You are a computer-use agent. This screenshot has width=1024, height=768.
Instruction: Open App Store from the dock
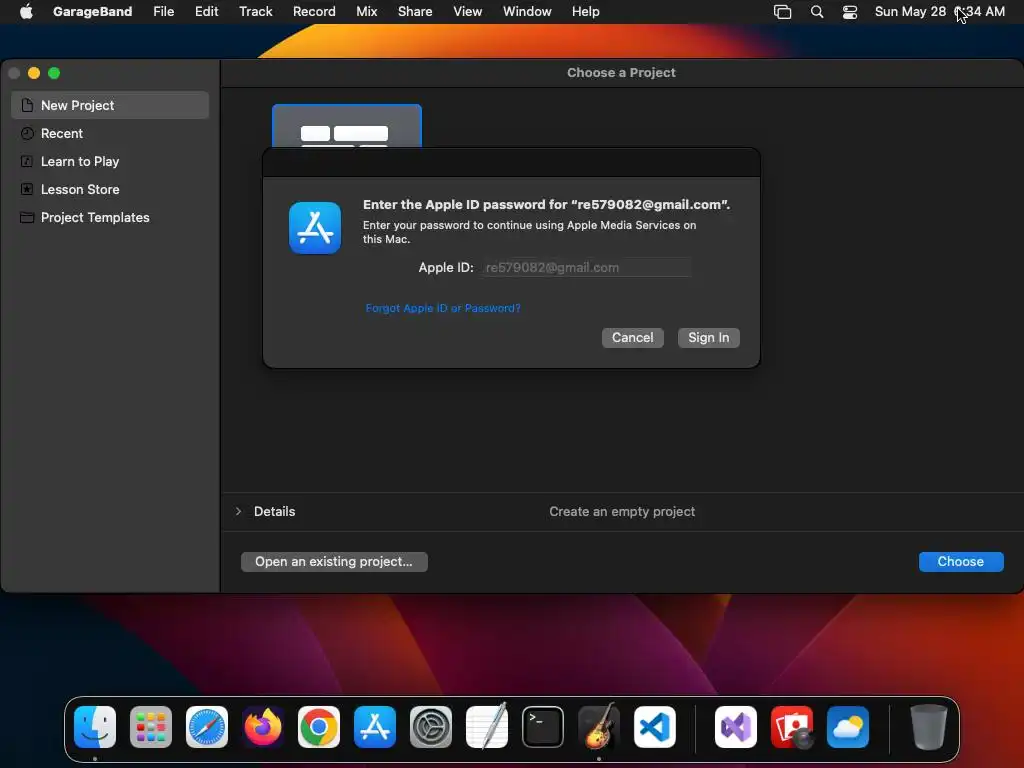375,727
